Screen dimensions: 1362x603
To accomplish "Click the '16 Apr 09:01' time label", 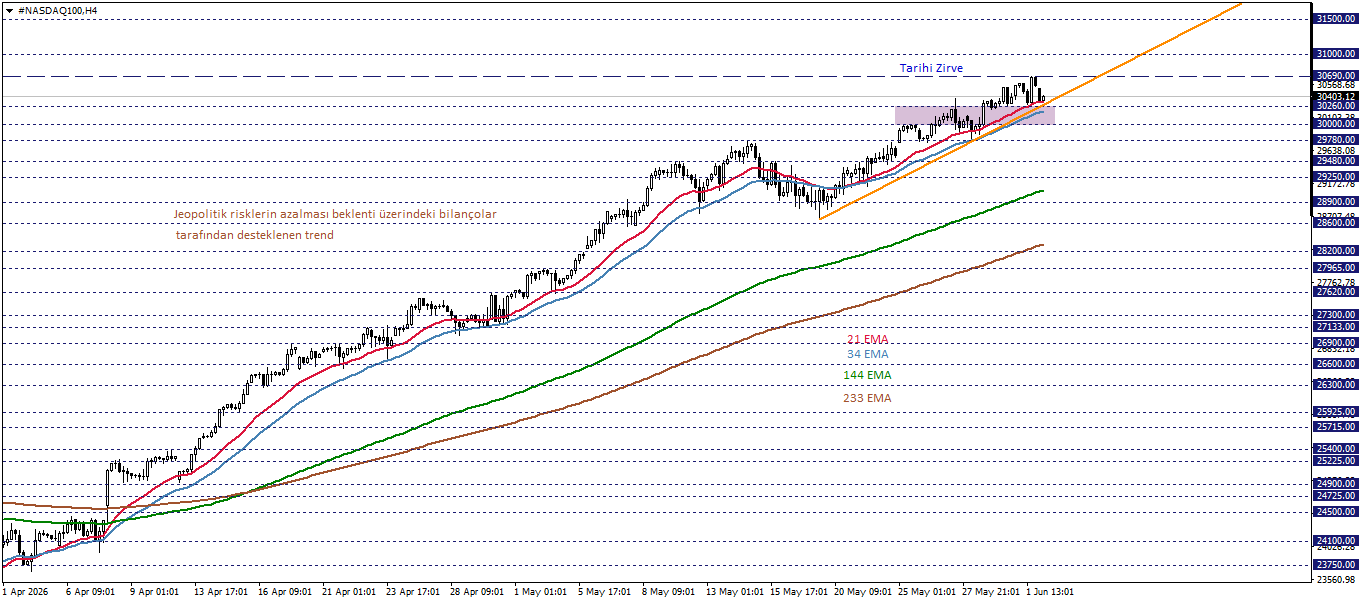I will click(285, 592).
